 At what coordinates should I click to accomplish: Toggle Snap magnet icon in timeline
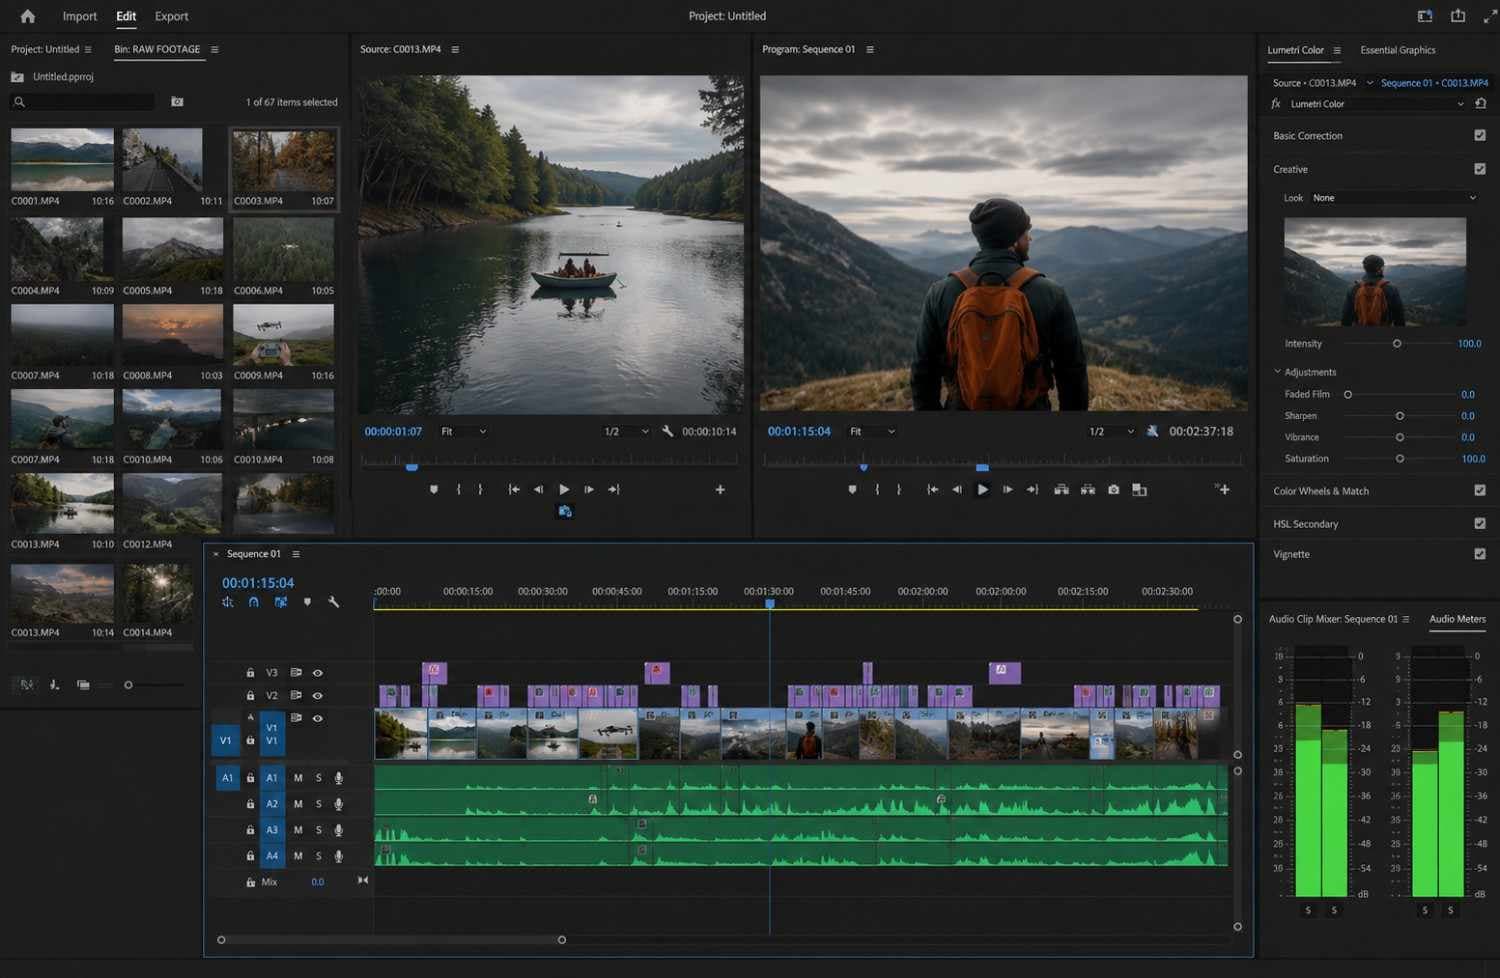[254, 602]
